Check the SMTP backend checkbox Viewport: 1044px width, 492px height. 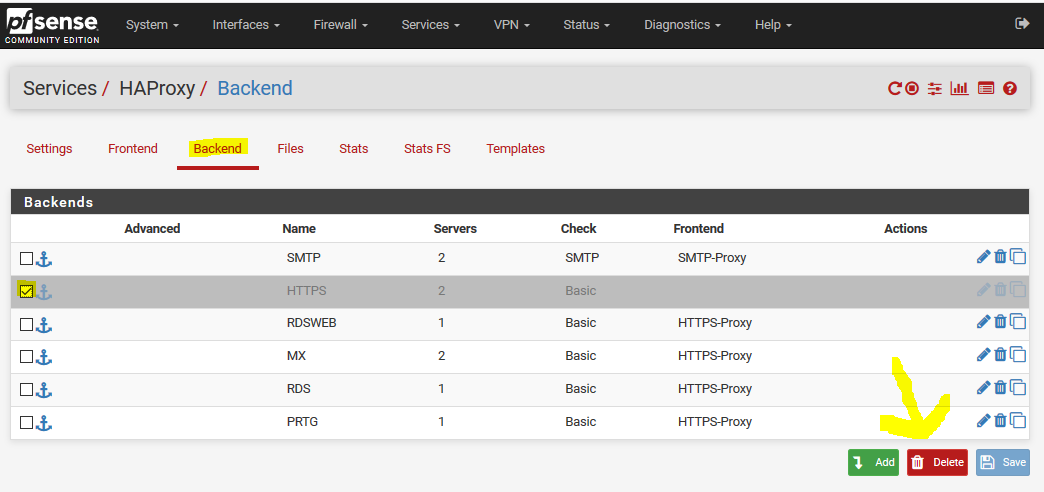26,258
